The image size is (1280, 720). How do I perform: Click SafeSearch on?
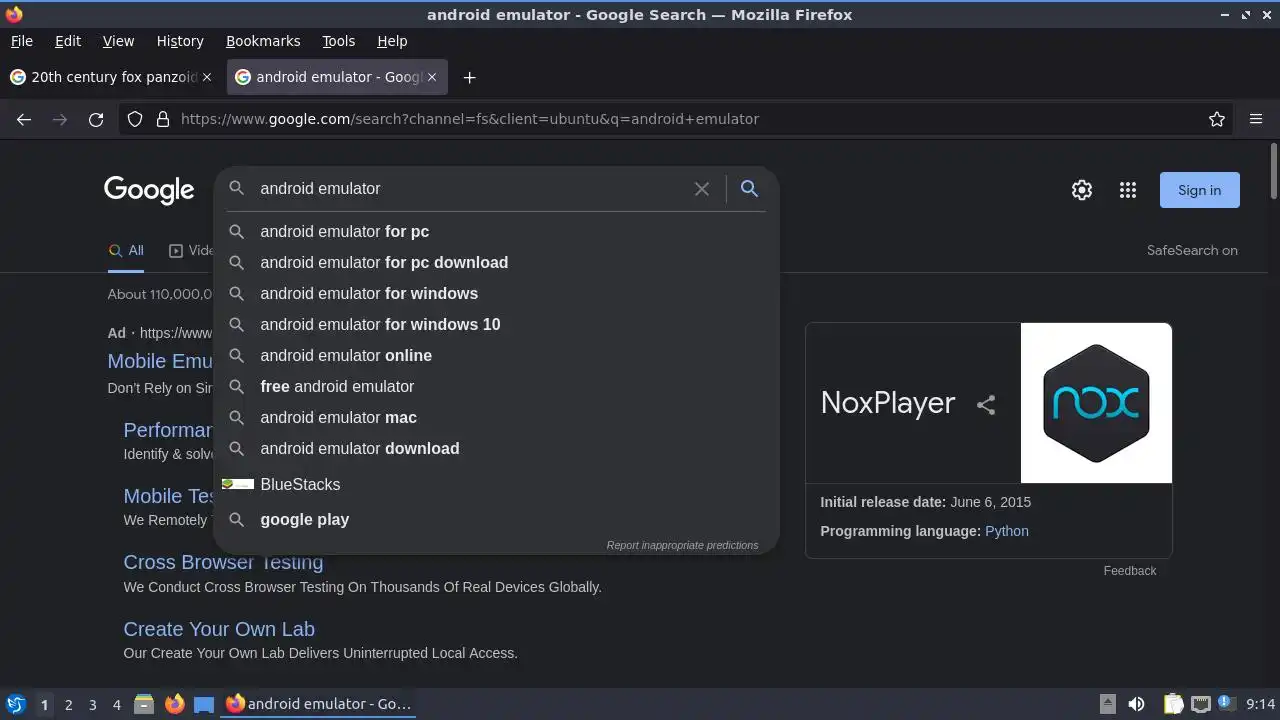point(1192,251)
